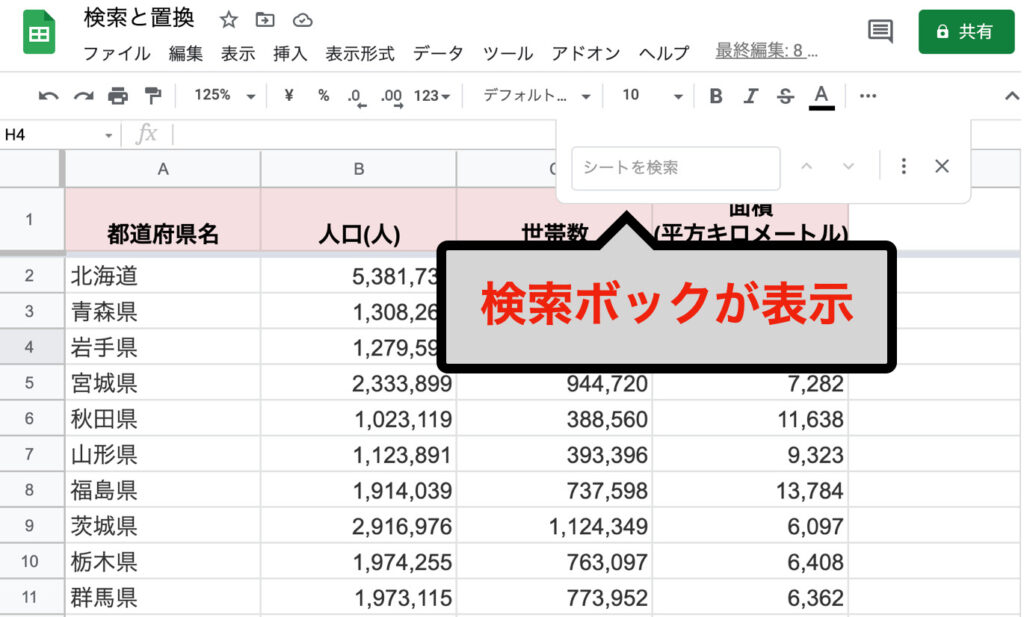The width and height of the screenshot is (1024, 617).
Task: Close the search box
Action: [x=942, y=166]
